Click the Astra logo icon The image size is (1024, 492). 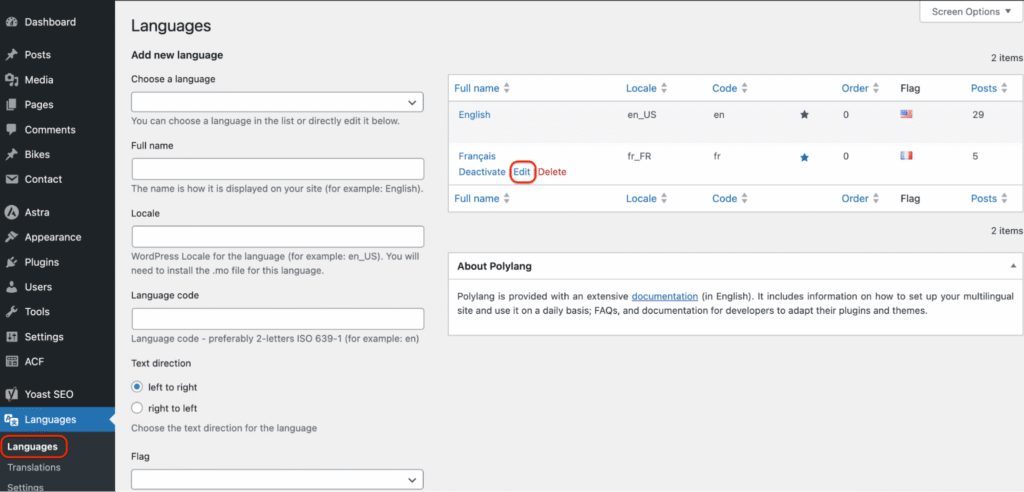pos(11,212)
